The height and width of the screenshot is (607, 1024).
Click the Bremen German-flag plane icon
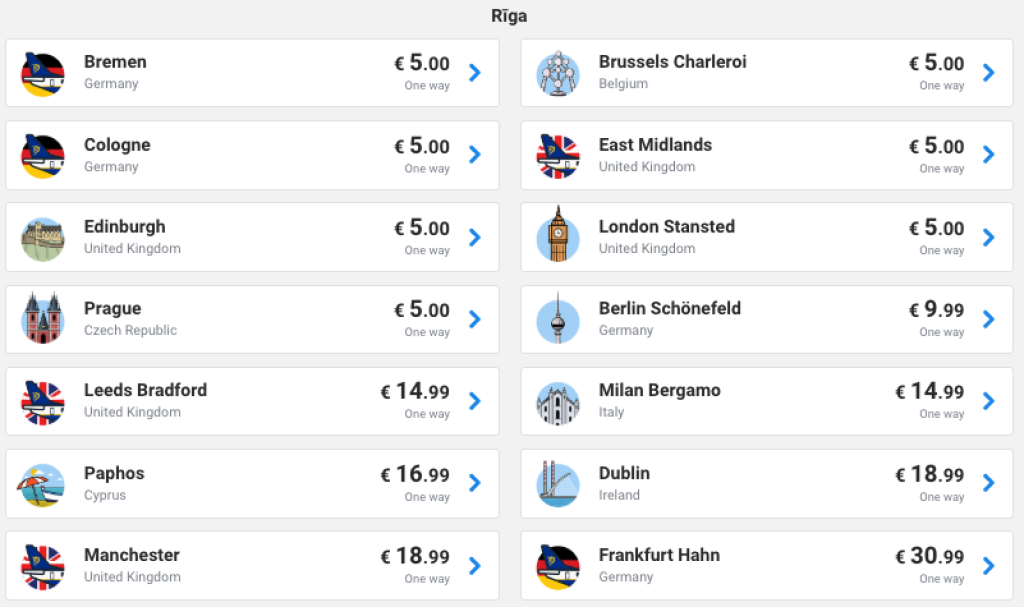tap(43, 73)
